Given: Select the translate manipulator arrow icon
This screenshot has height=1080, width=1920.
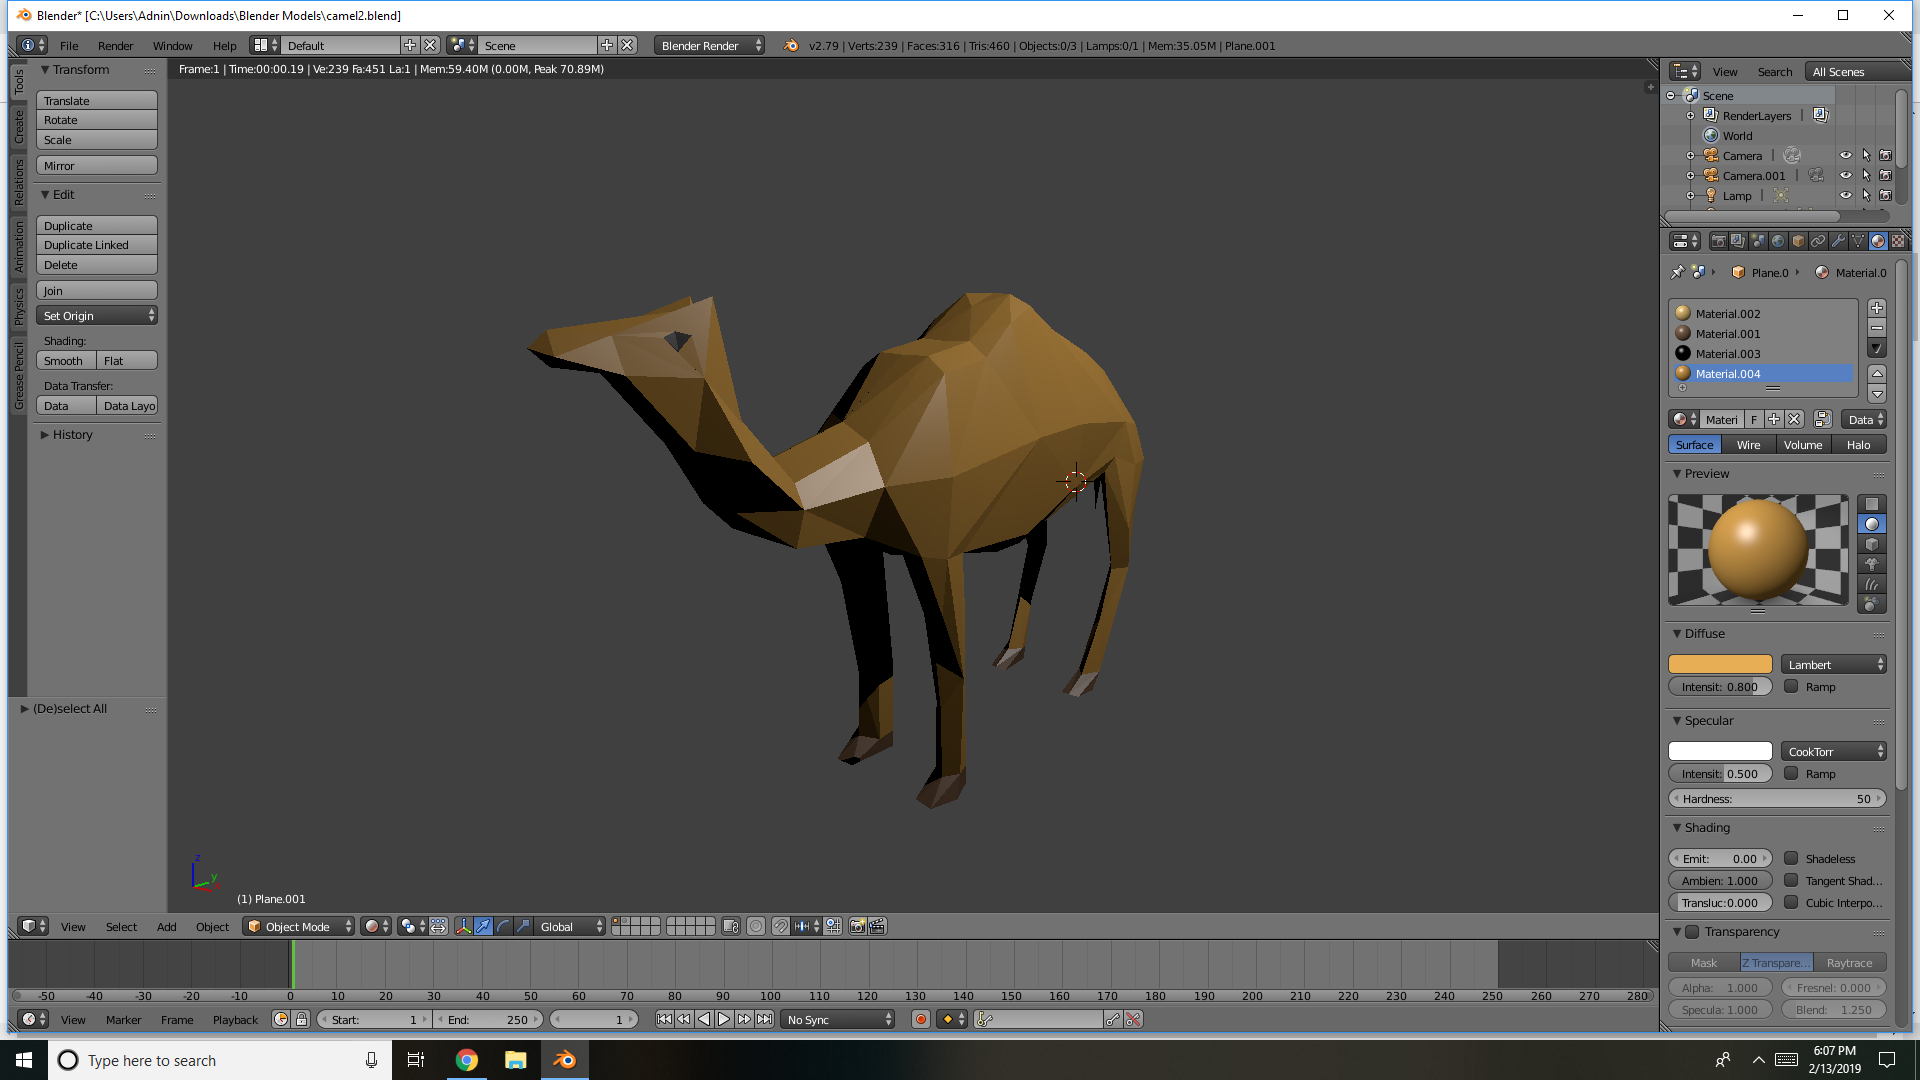Looking at the screenshot, I should coord(483,926).
